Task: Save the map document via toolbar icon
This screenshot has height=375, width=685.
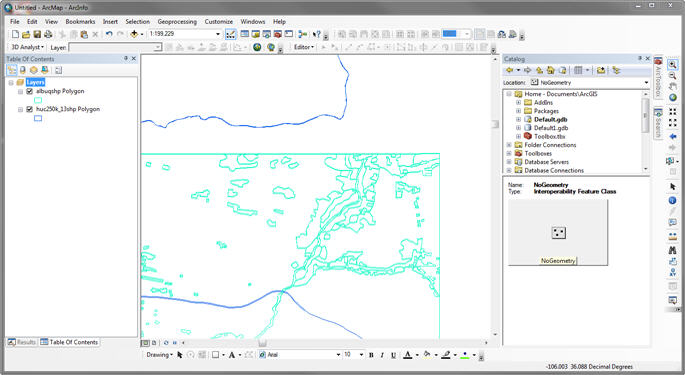Action: click(37, 34)
